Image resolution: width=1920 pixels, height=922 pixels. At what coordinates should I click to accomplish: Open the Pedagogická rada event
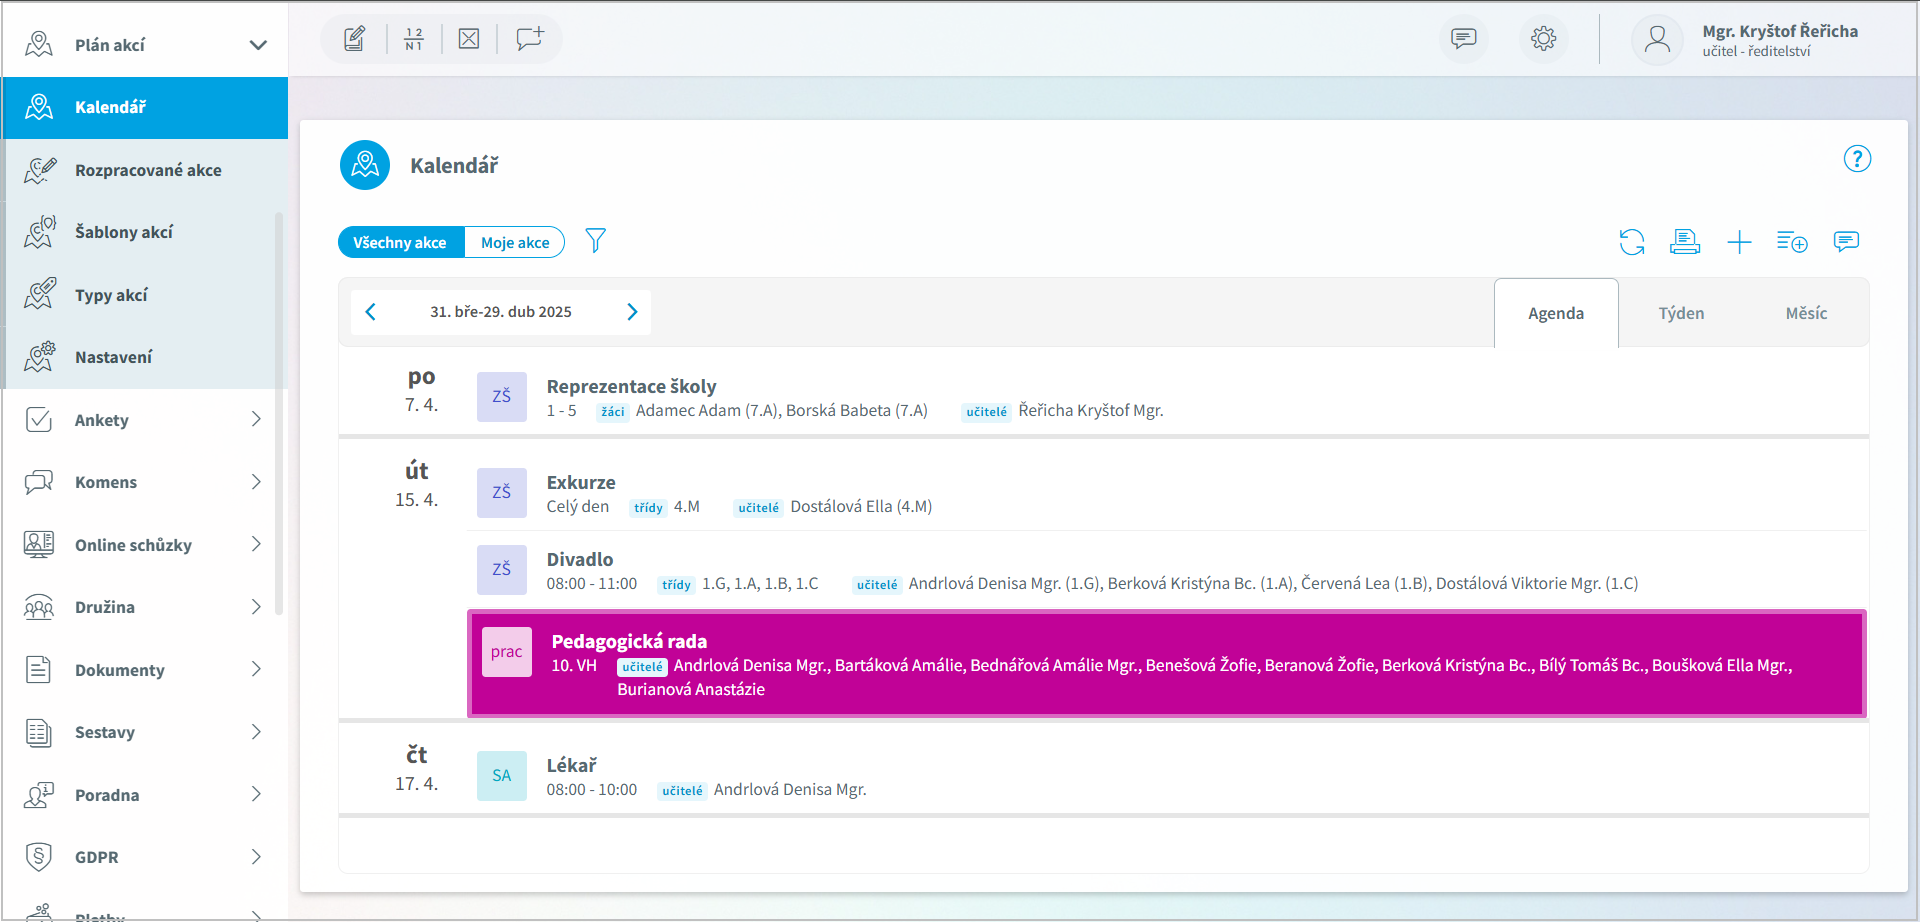[x=1167, y=664]
